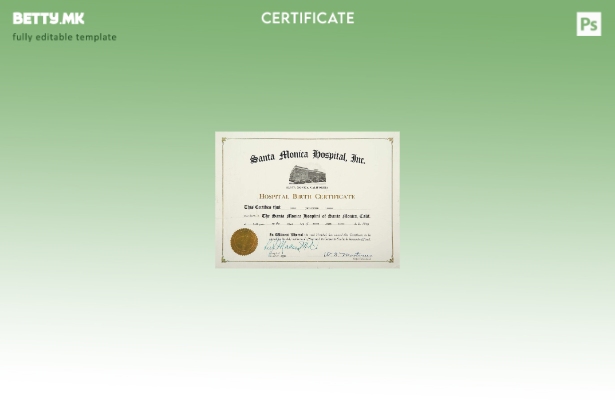Image resolution: width=615 pixels, height=400 pixels.
Task: Click the bottom-left corner ornament of certificate
Action: pyautogui.click(x=221, y=262)
